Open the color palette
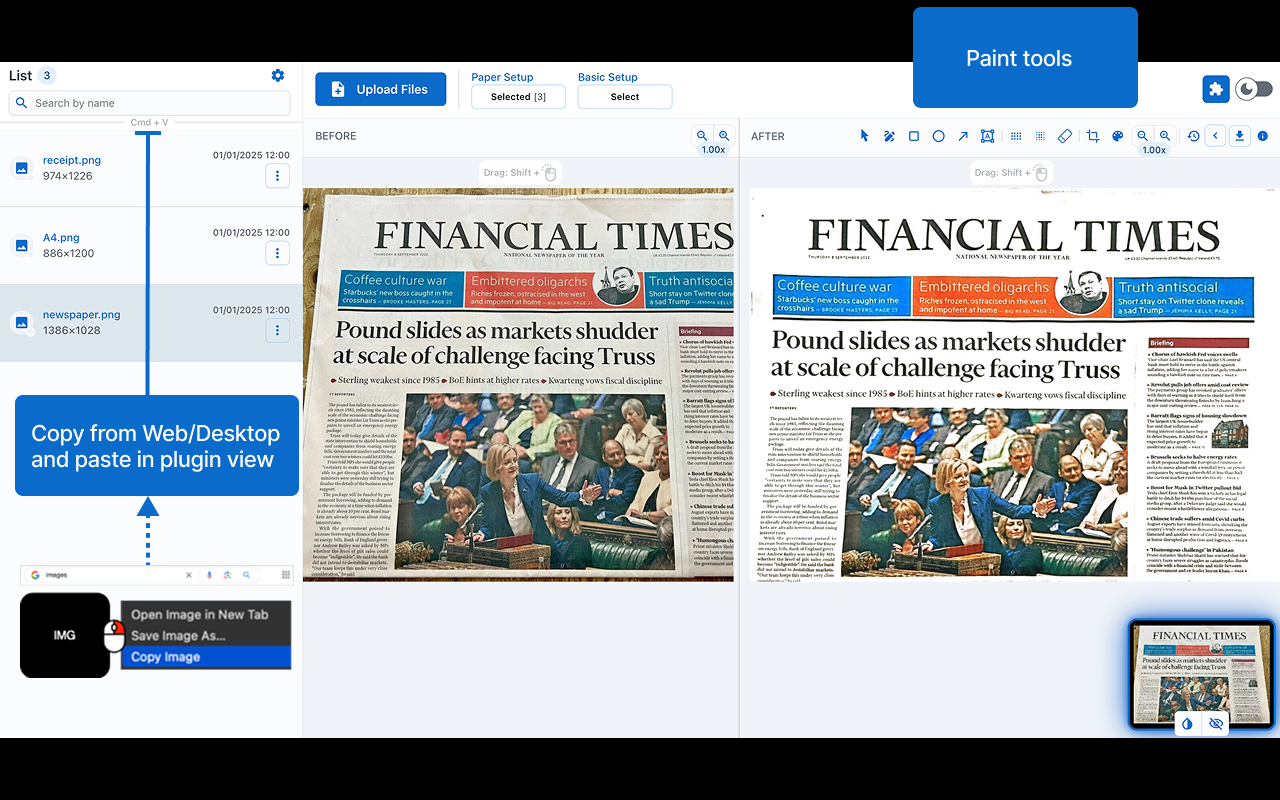1280x800 pixels. pyautogui.click(x=1118, y=136)
